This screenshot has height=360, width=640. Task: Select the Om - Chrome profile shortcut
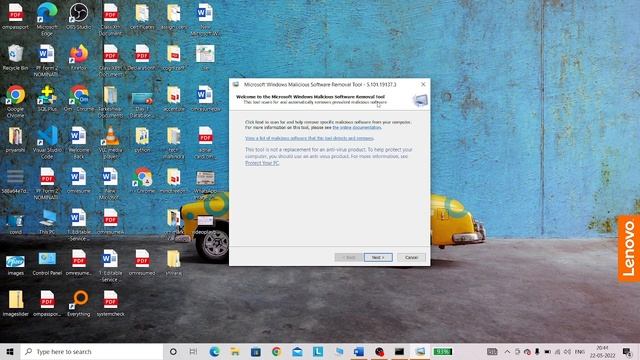pyautogui.click(x=79, y=98)
